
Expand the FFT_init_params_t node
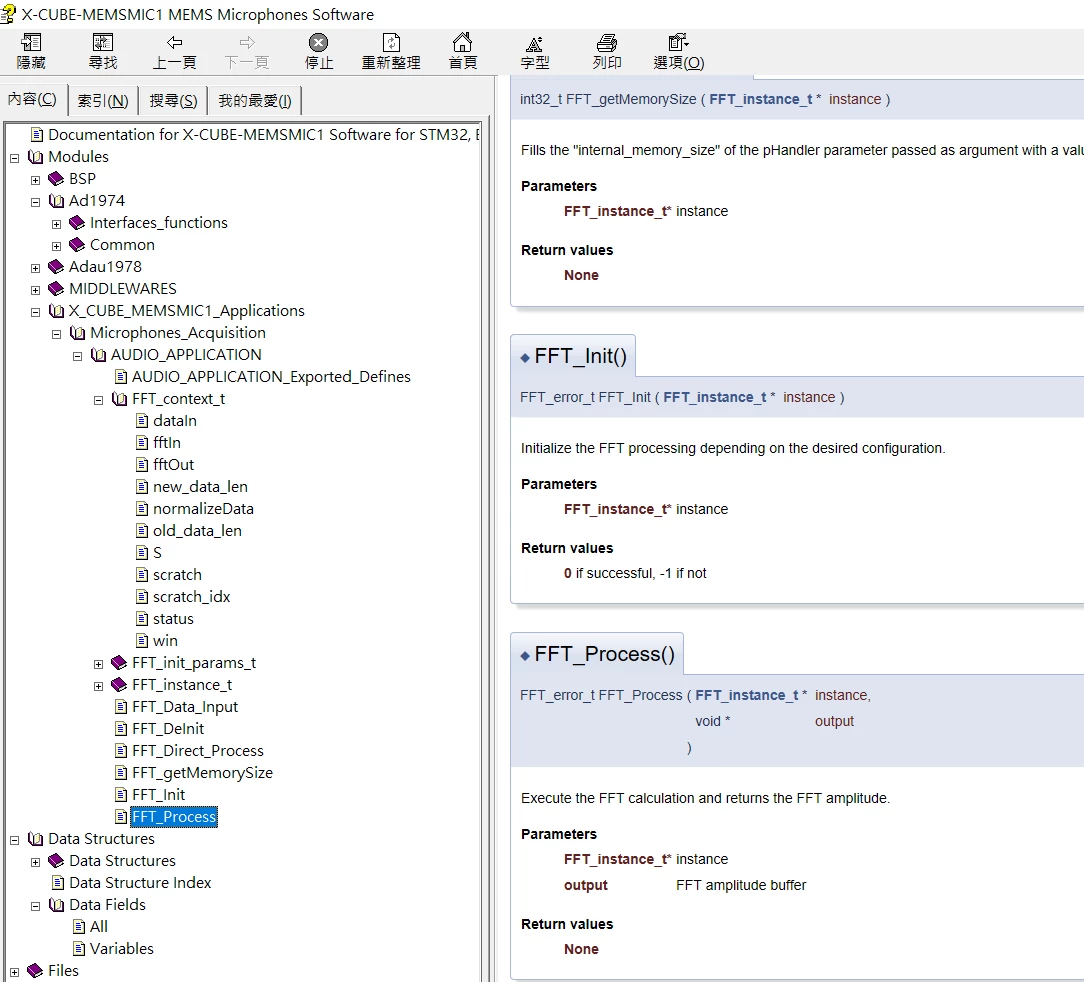[x=98, y=664]
